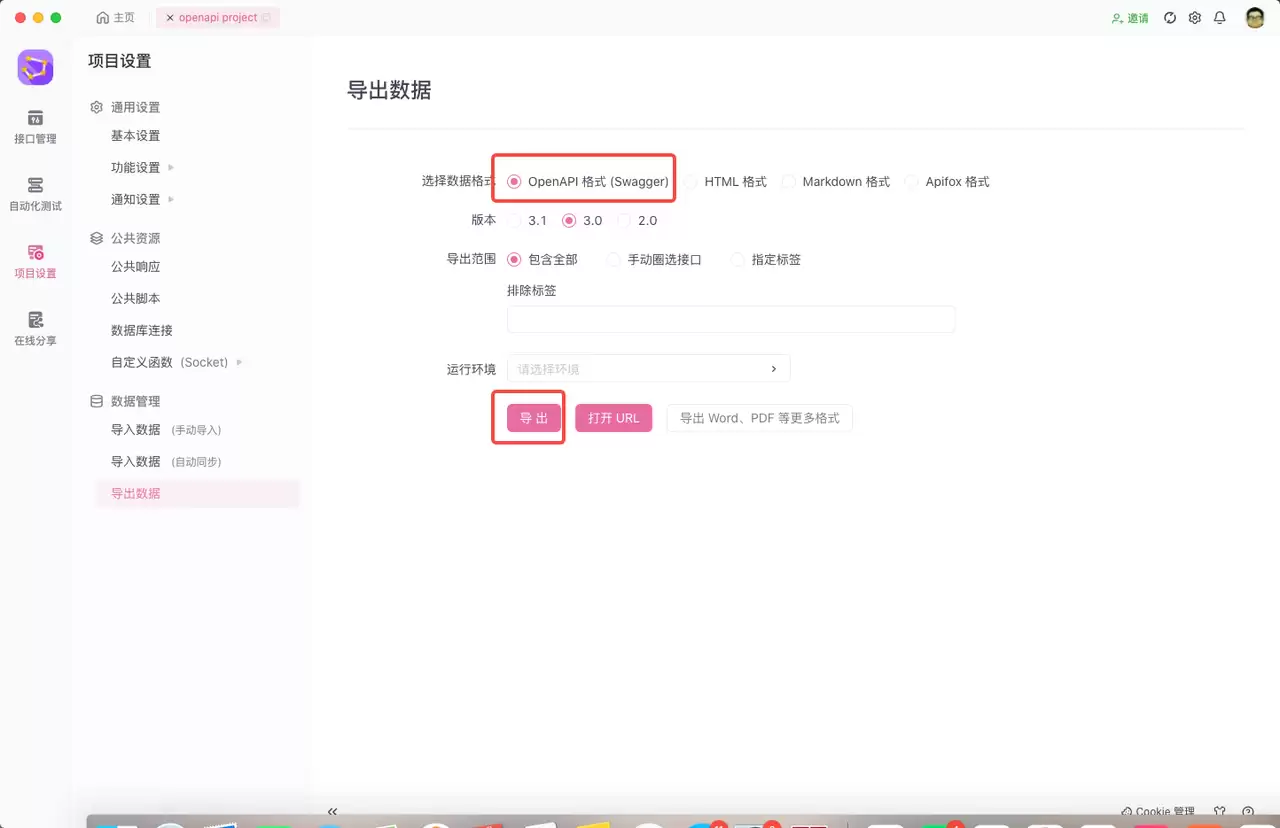Open the notifications bell
Viewport: 1280px width, 828px height.
[x=1220, y=18]
